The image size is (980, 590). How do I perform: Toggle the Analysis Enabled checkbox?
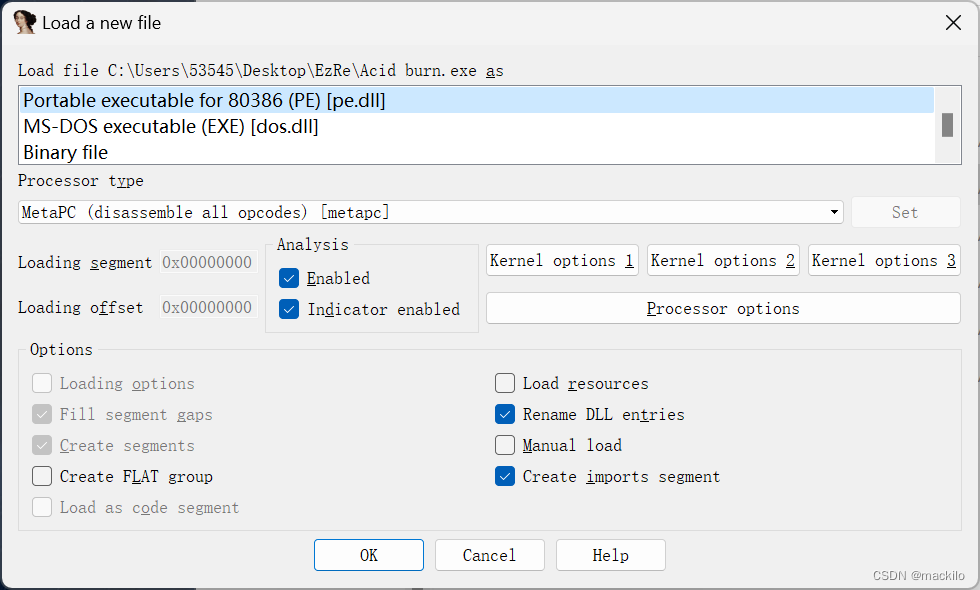click(x=289, y=278)
